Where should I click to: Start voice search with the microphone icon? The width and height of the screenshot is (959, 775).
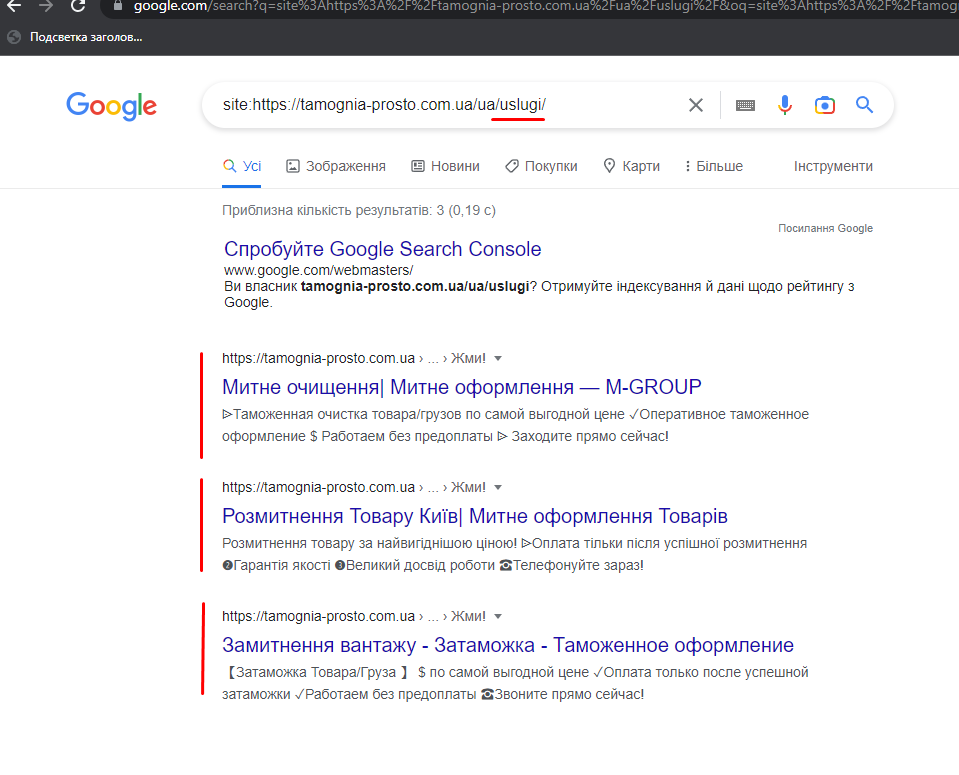(785, 105)
